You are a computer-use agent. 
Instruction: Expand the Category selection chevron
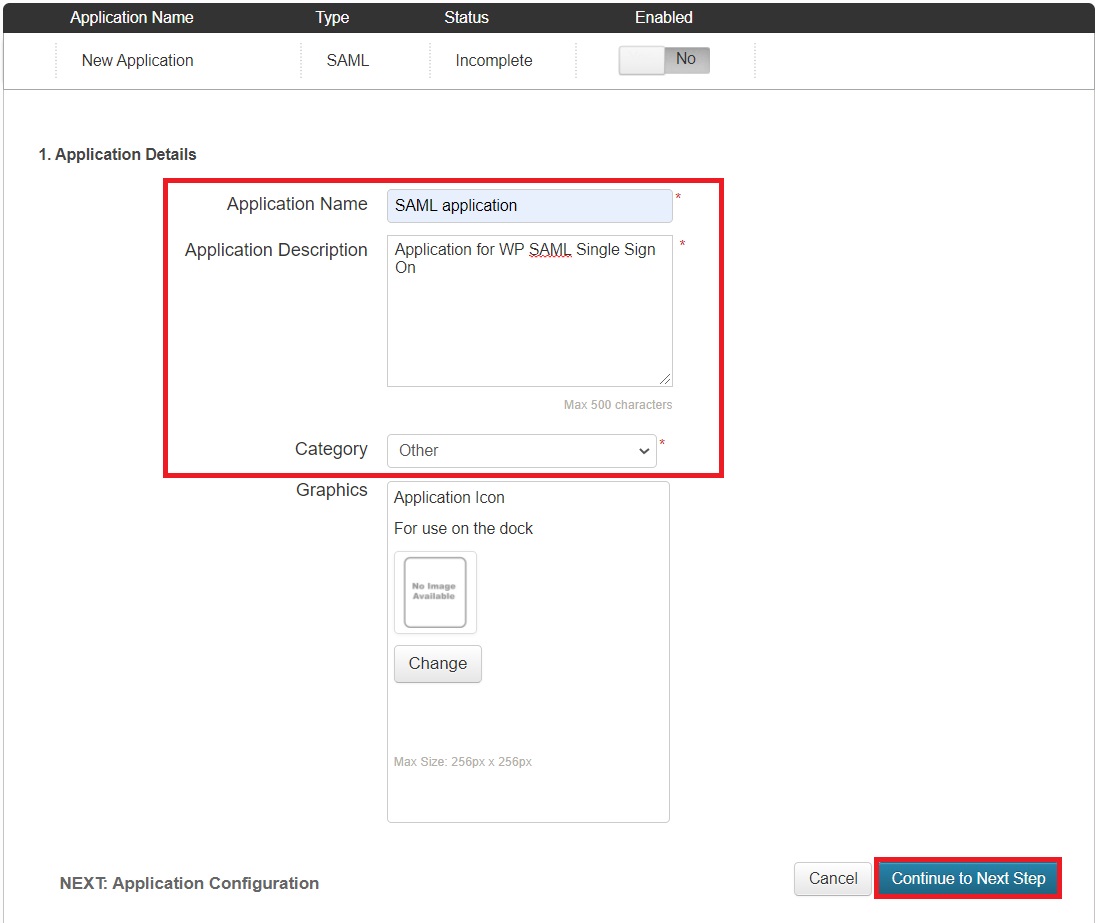[x=645, y=450]
